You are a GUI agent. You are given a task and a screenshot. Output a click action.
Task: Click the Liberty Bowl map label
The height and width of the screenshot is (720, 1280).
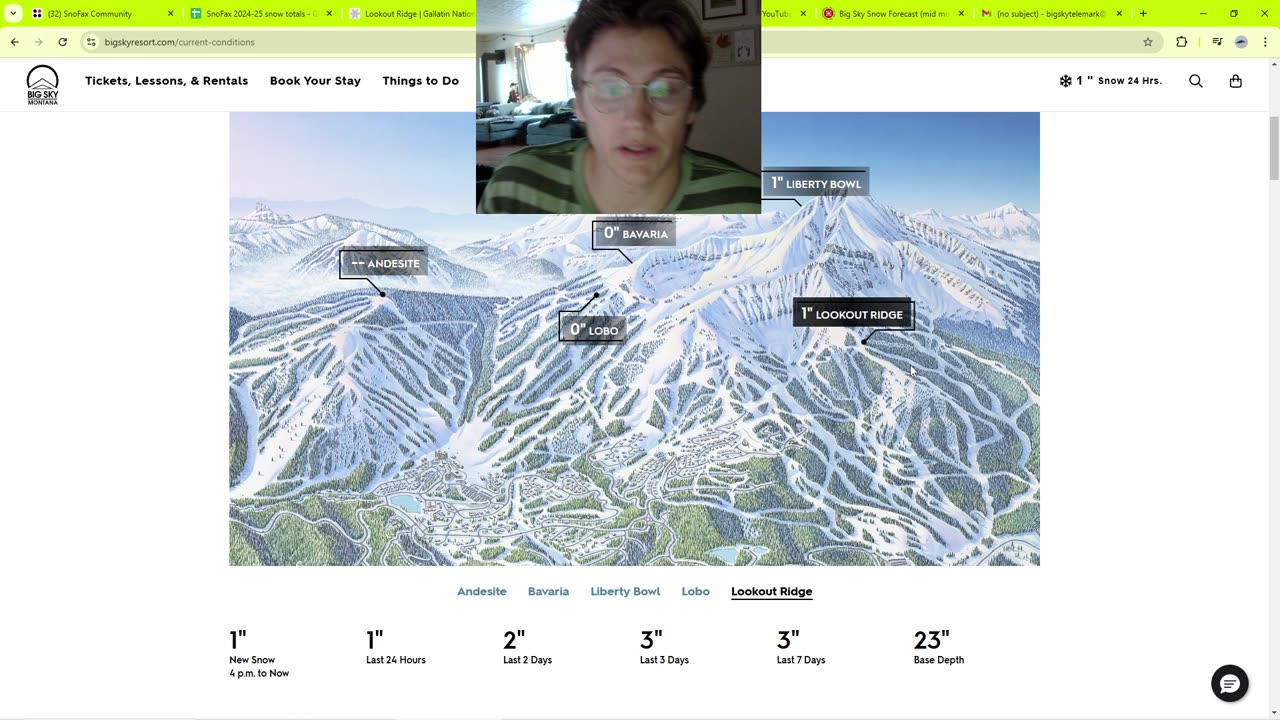click(x=815, y=184)
